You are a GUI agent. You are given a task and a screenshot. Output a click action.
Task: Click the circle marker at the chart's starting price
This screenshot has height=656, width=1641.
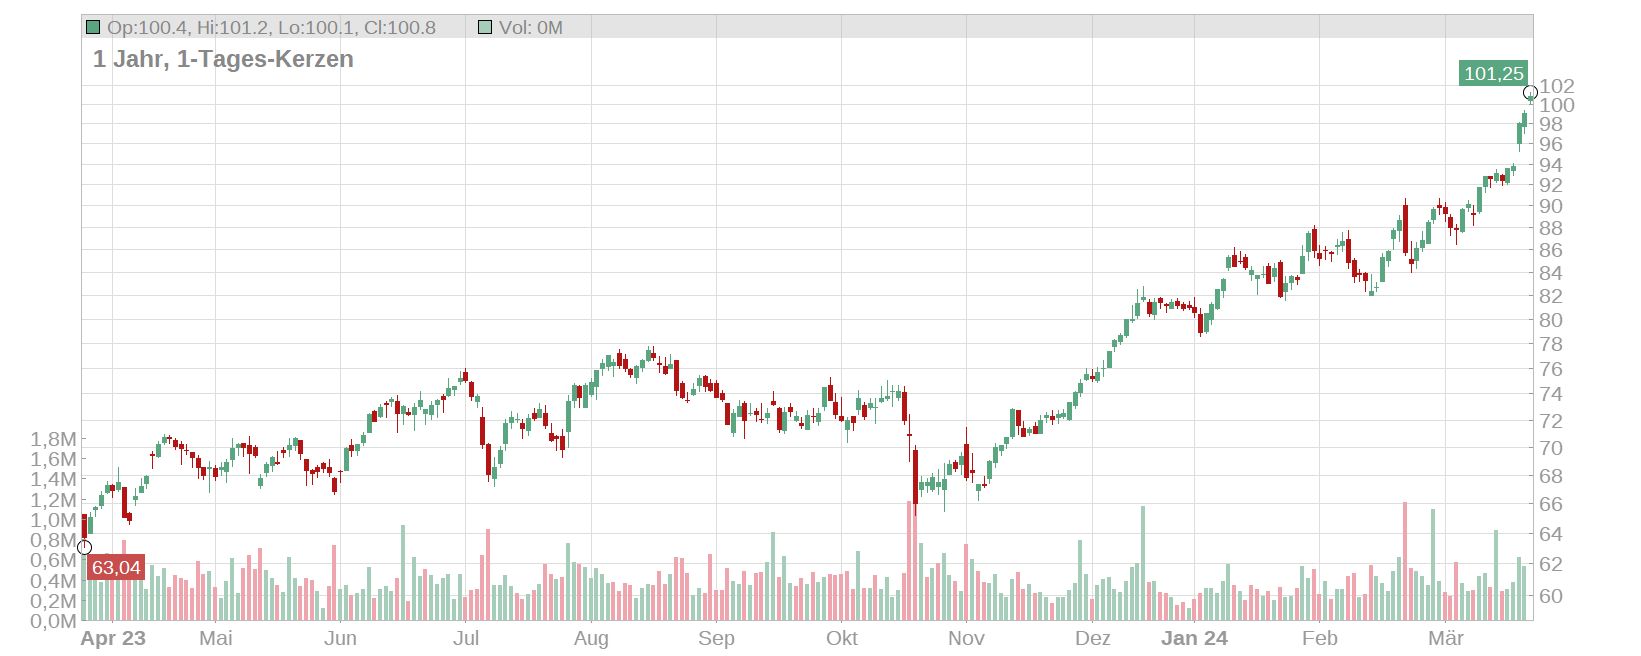pos(84,547)
